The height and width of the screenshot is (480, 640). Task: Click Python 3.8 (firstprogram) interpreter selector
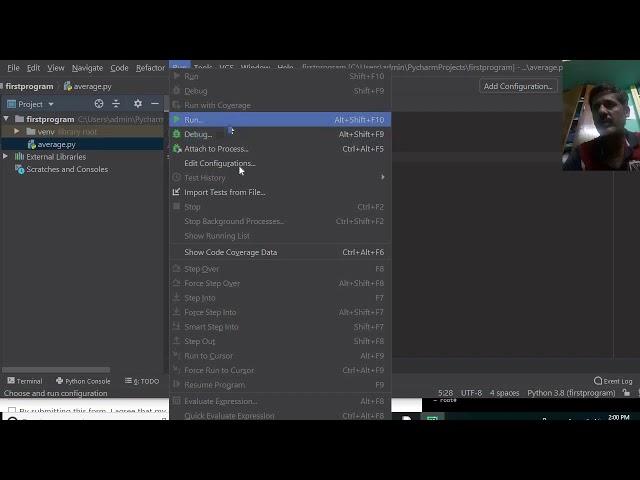571,393
